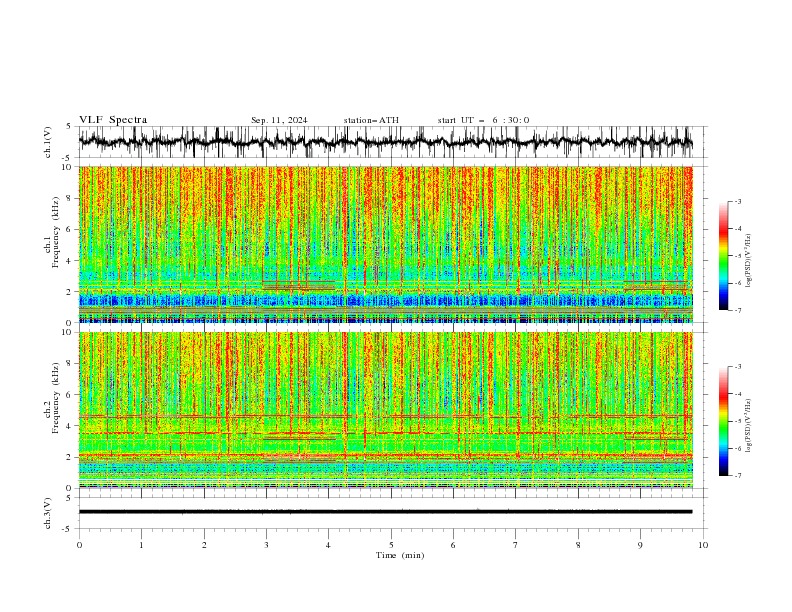The height and width of the screenshot is (612, 792).
Task: Click inside the ch.2 spectrogram plot
Action: 385,410
